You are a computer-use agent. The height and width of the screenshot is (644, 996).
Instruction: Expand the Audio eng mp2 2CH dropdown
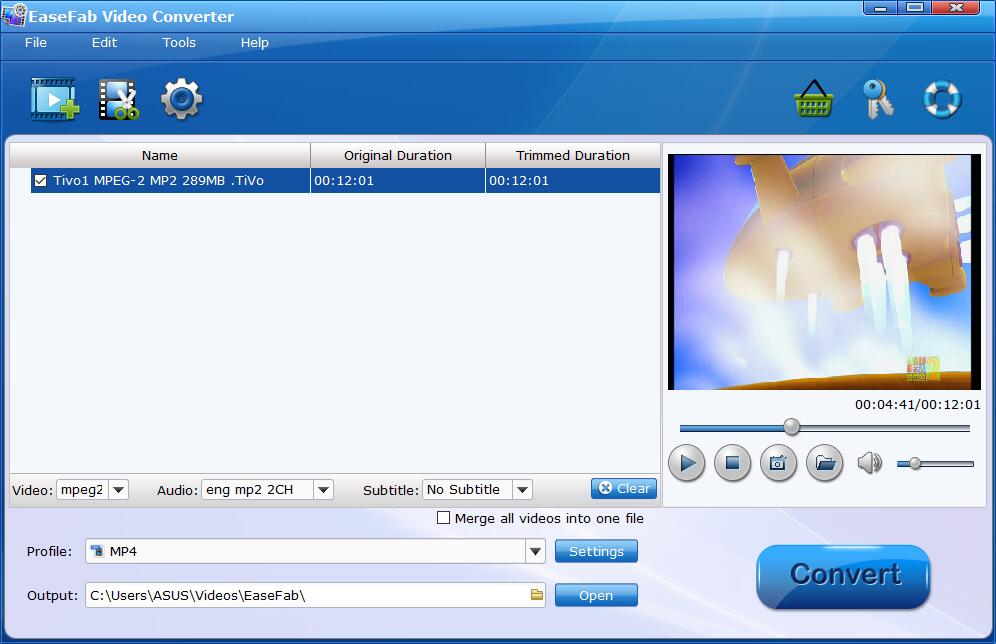[x=323, y=490]
